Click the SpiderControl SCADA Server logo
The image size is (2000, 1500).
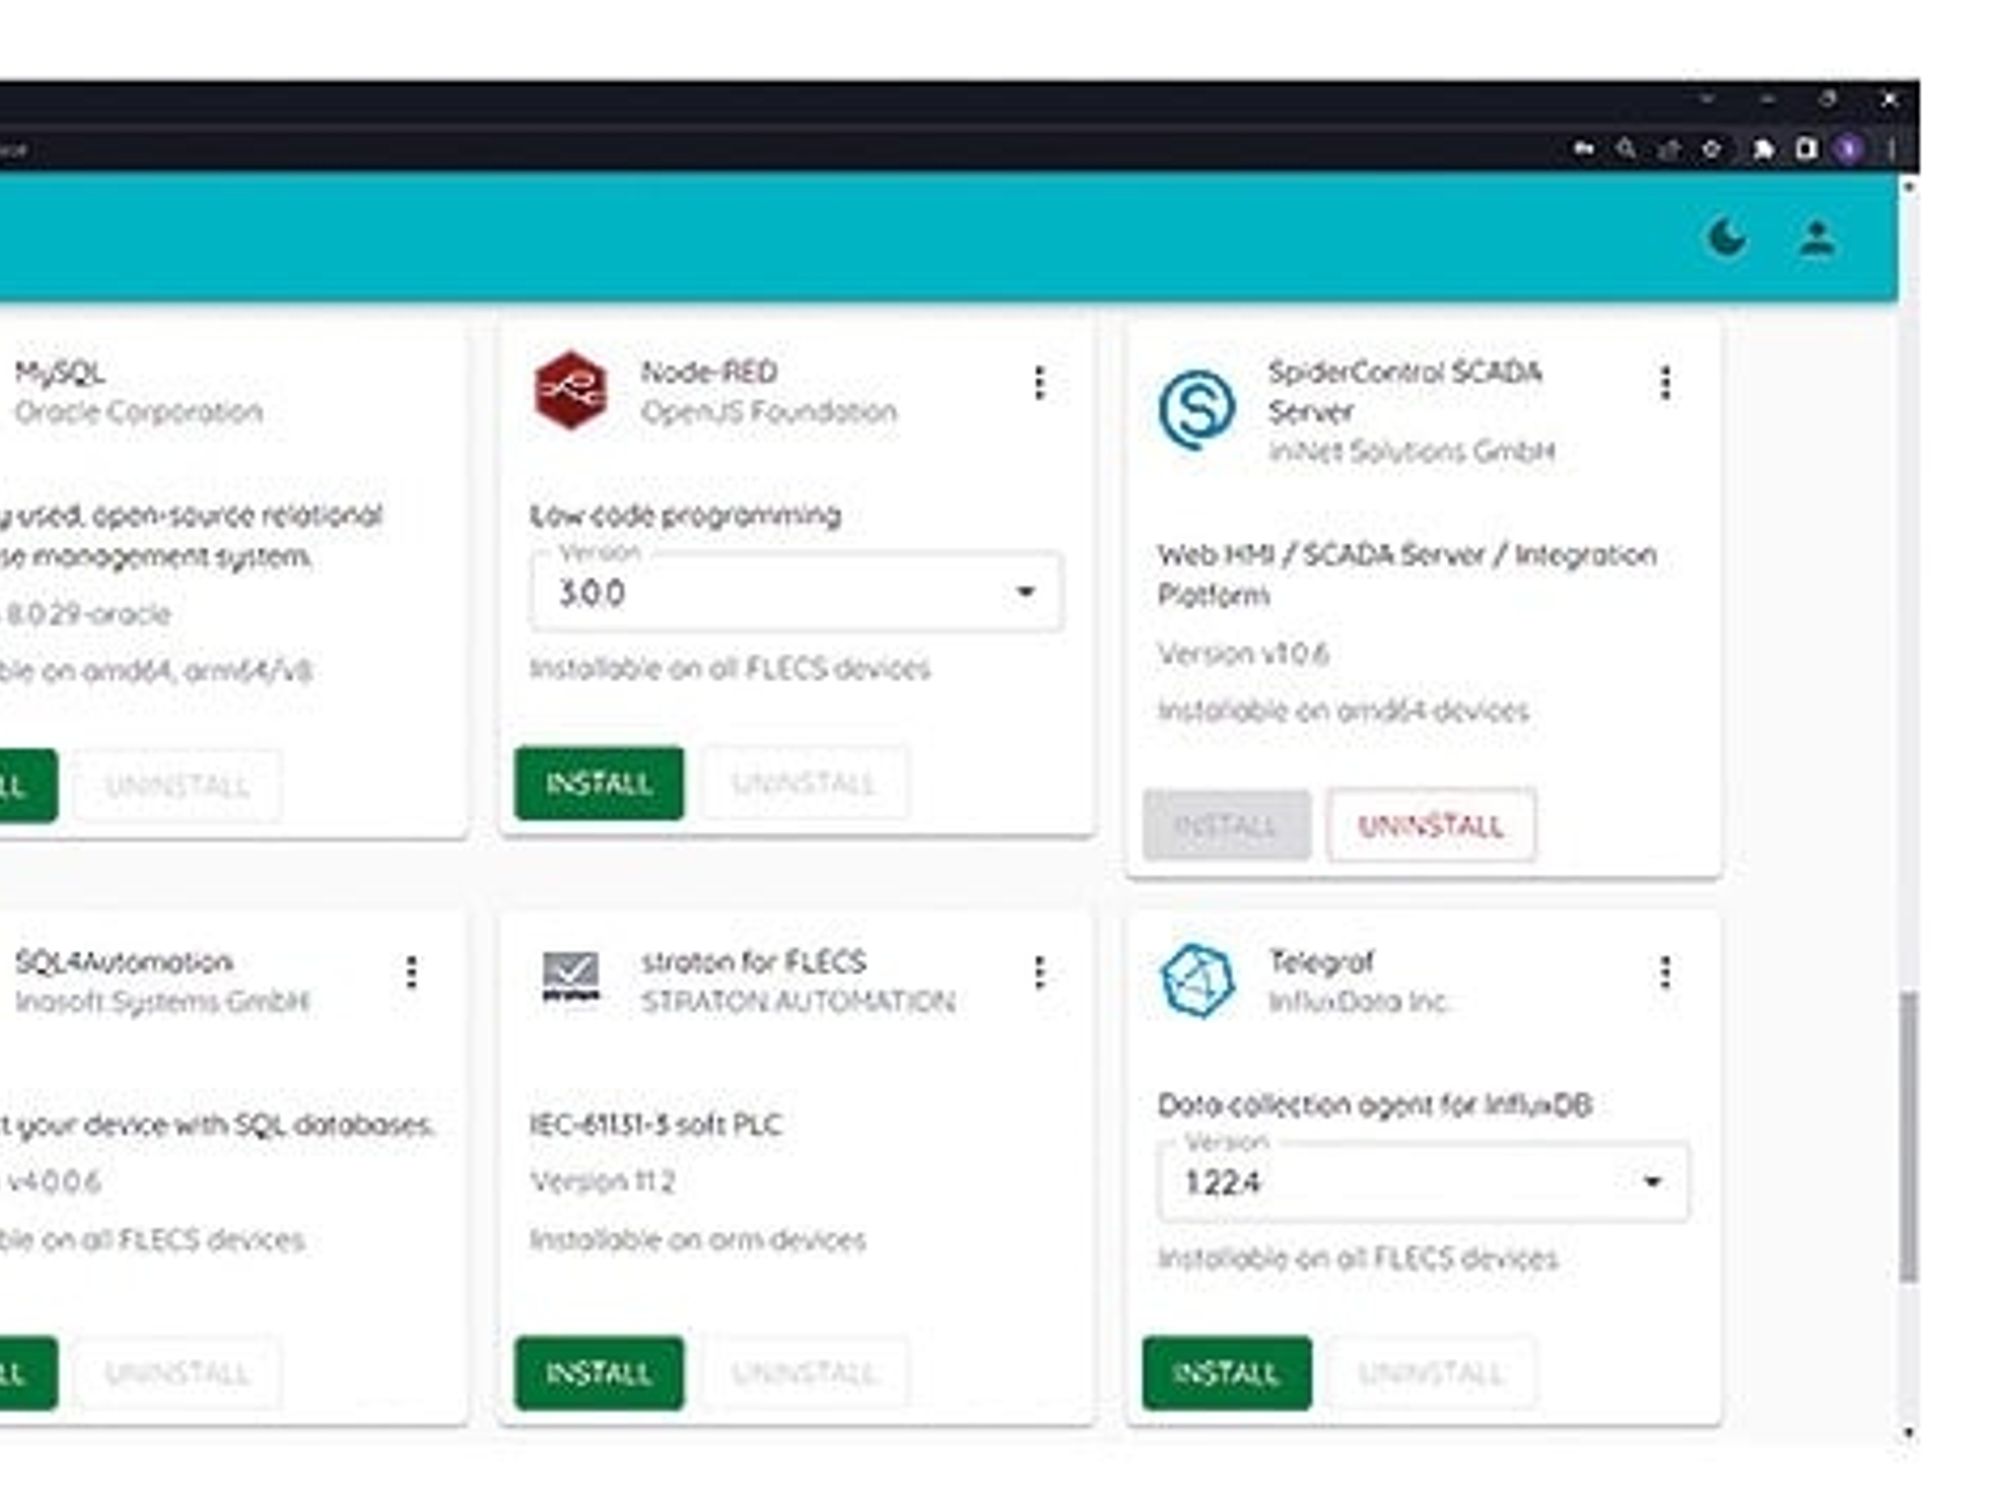pos(1197,409)
